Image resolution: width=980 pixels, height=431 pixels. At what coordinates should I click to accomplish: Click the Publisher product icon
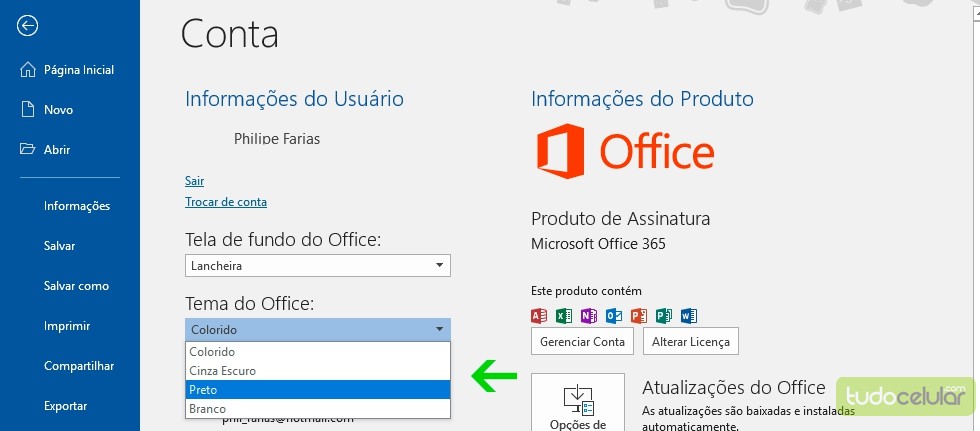pos(663,316)
